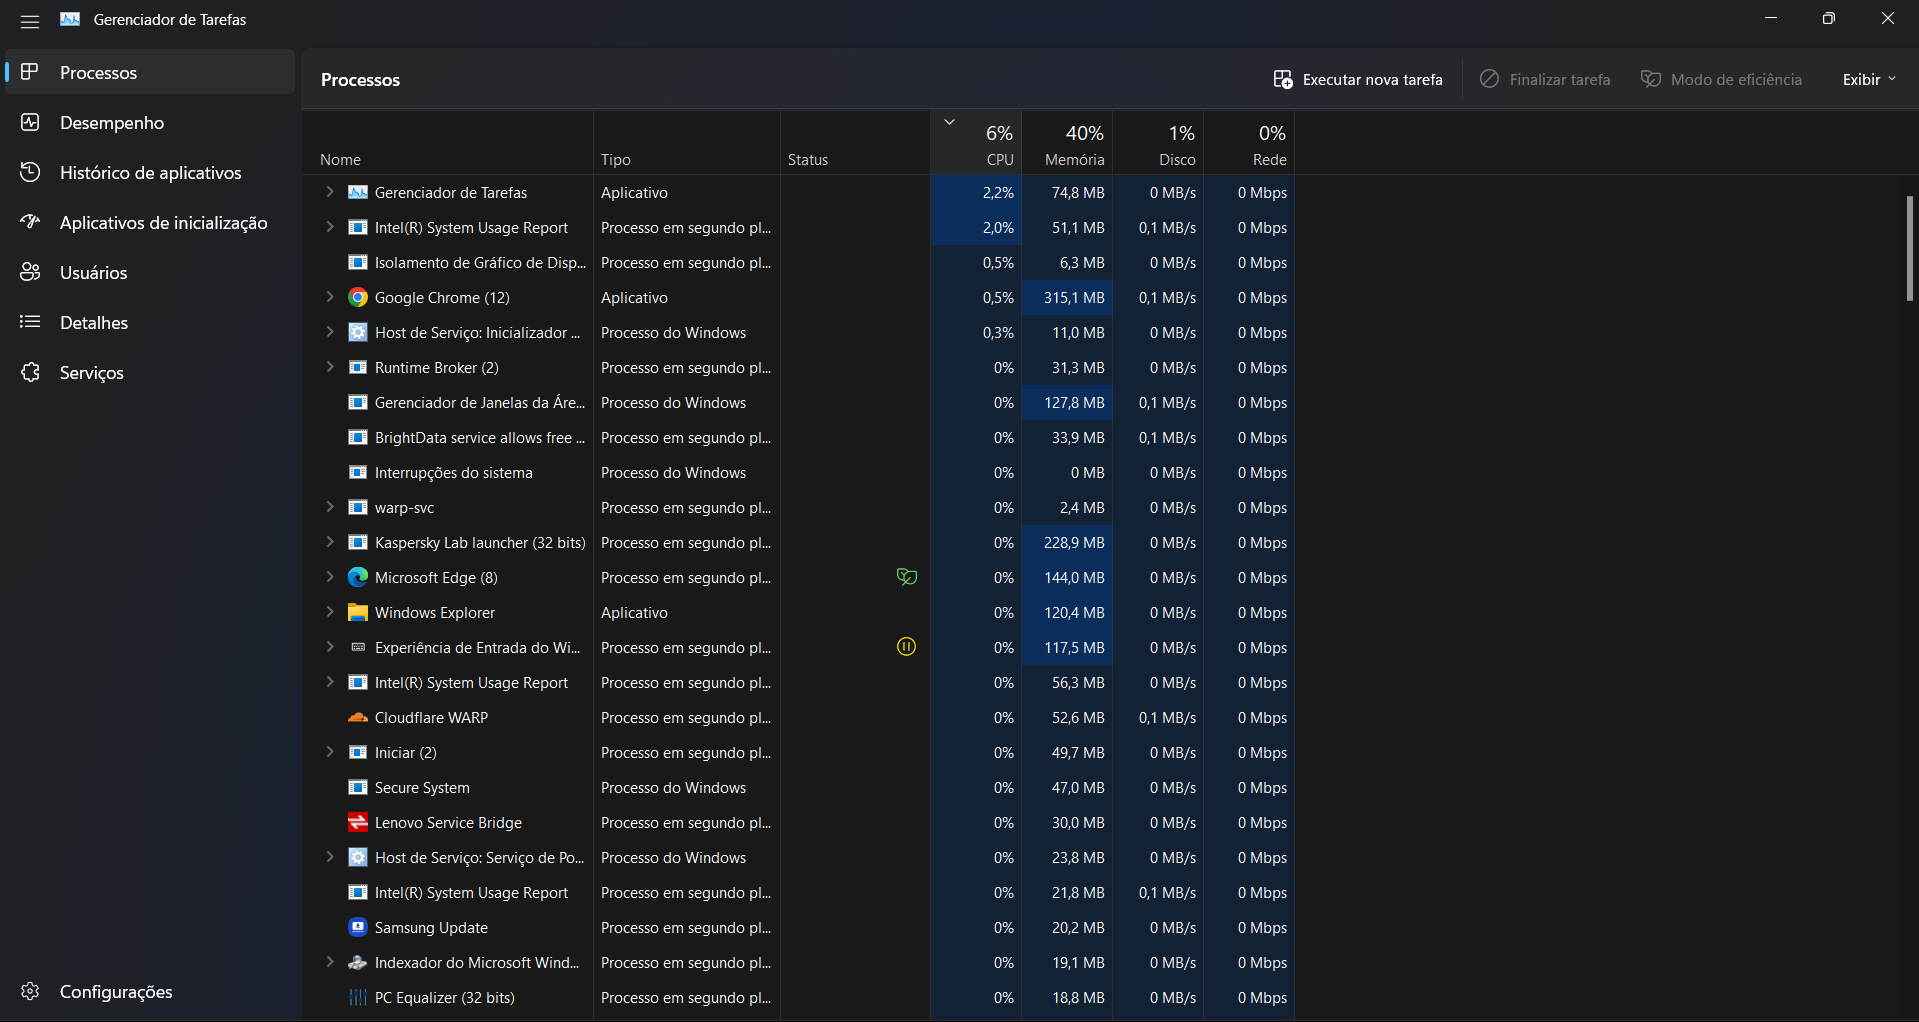Open the Exibir dropdown menu

pos(1869,79)
